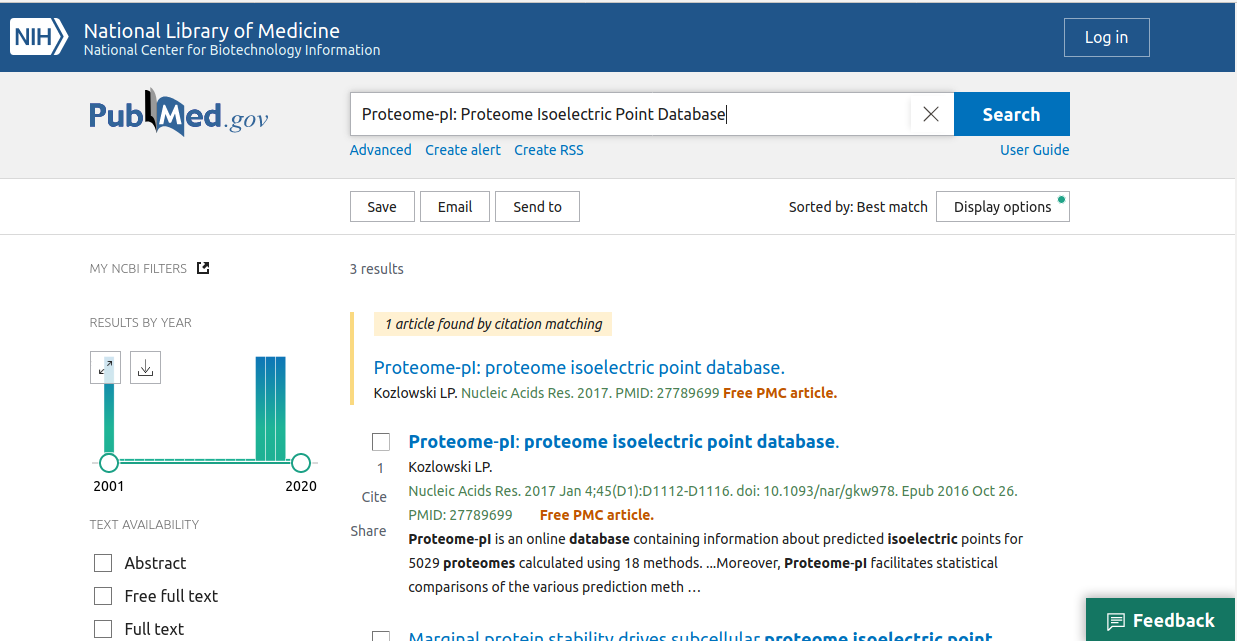Tick the checkbox for the Proteome-pI article
Screen dimensions: 1237x641
pos(381,442)
